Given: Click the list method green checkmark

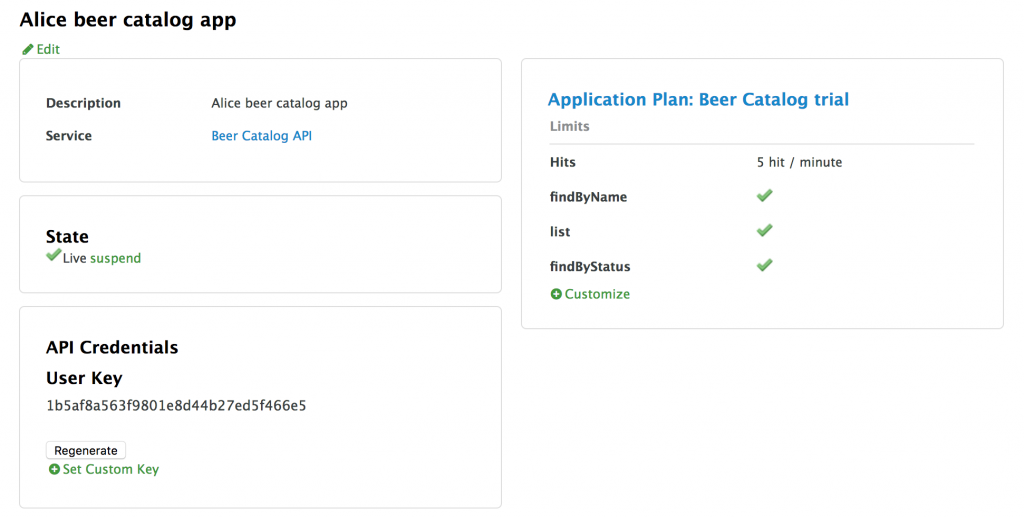Looking at the screenshot, I should [x=764, y=231].
